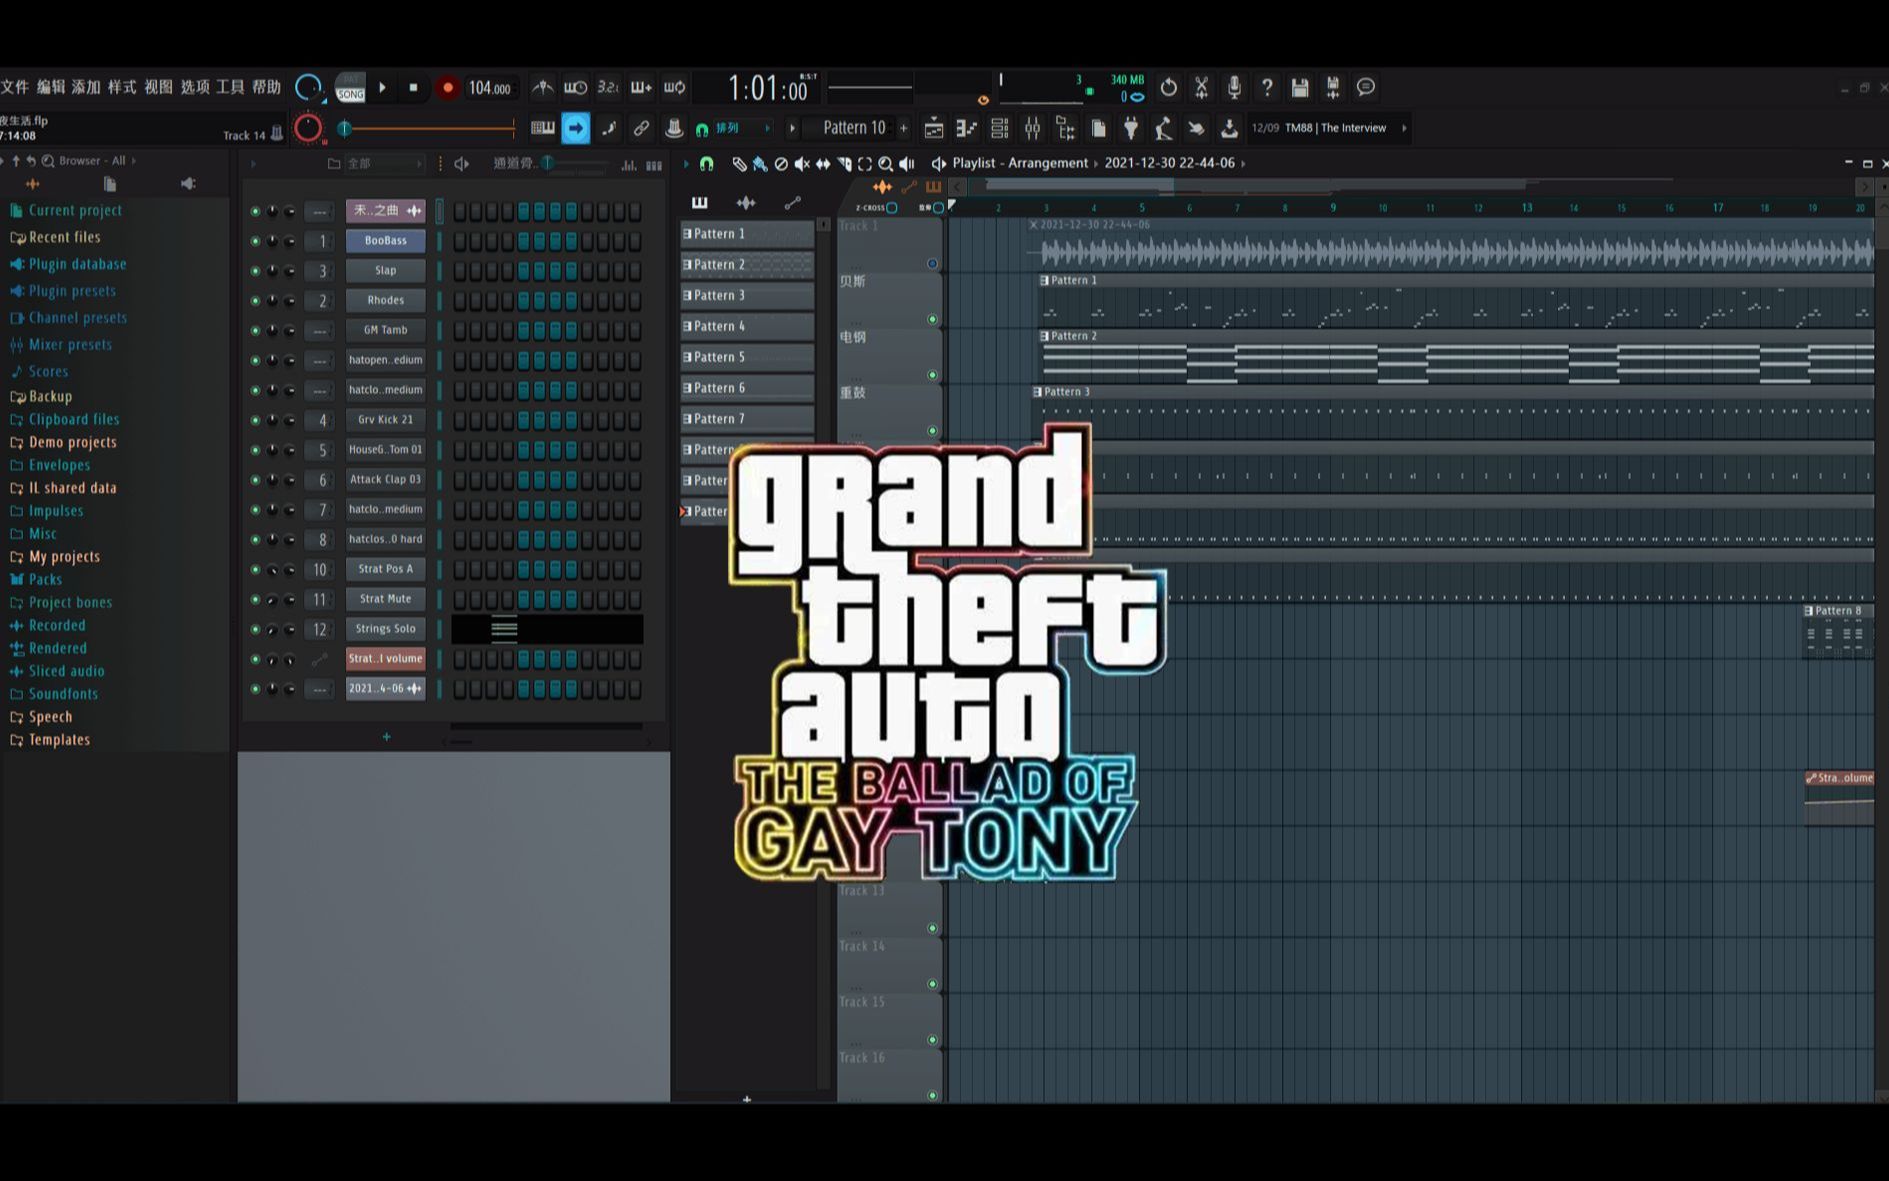Click the one-click audio recording microphone icon

(x=1234, y=88)
